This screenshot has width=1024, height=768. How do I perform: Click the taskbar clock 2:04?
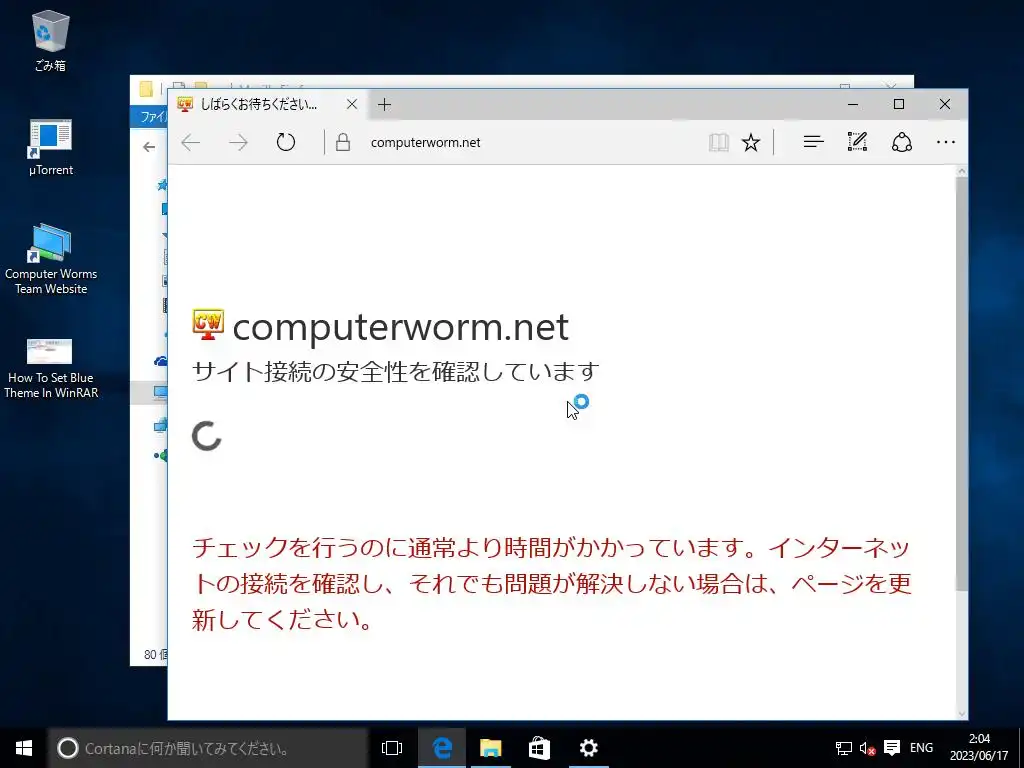click(979, 748)
